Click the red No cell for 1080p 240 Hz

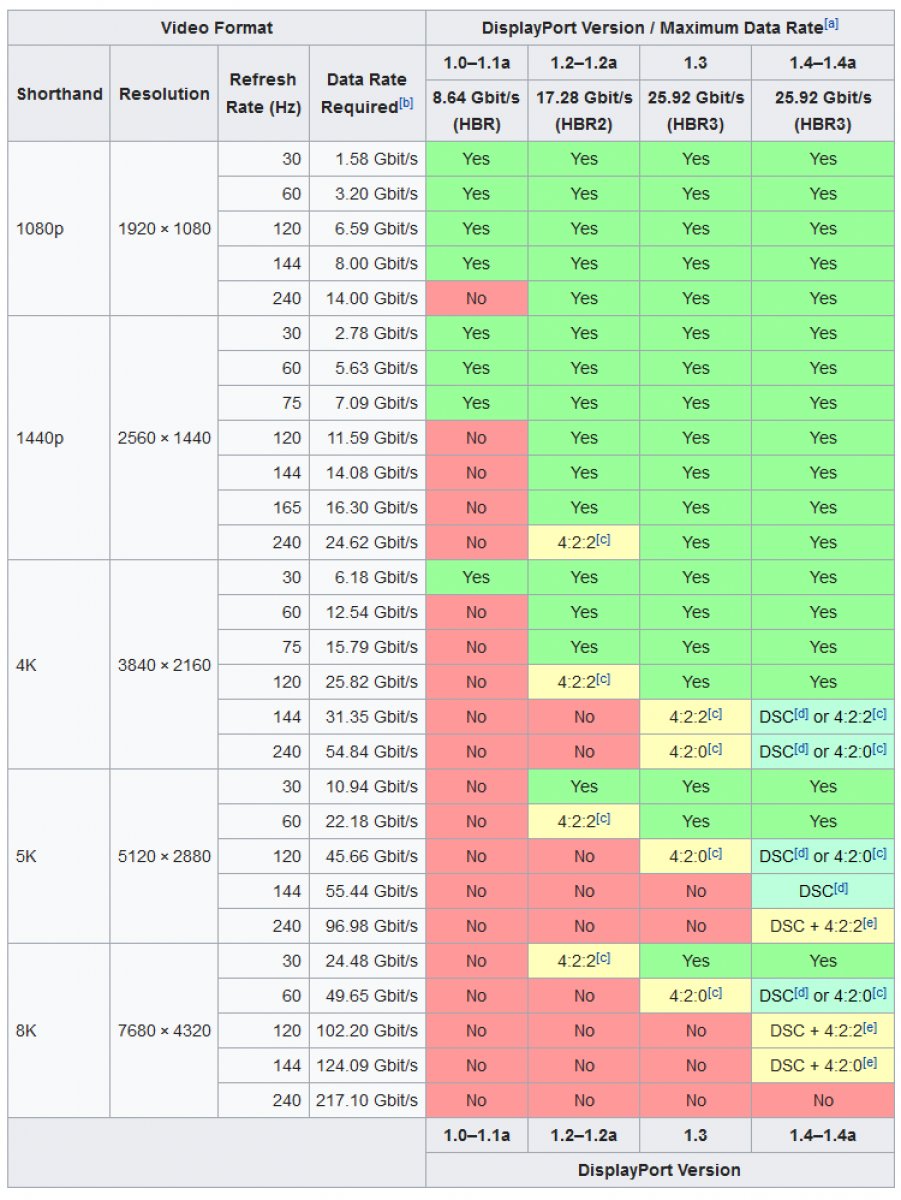(x=476, y=298)
